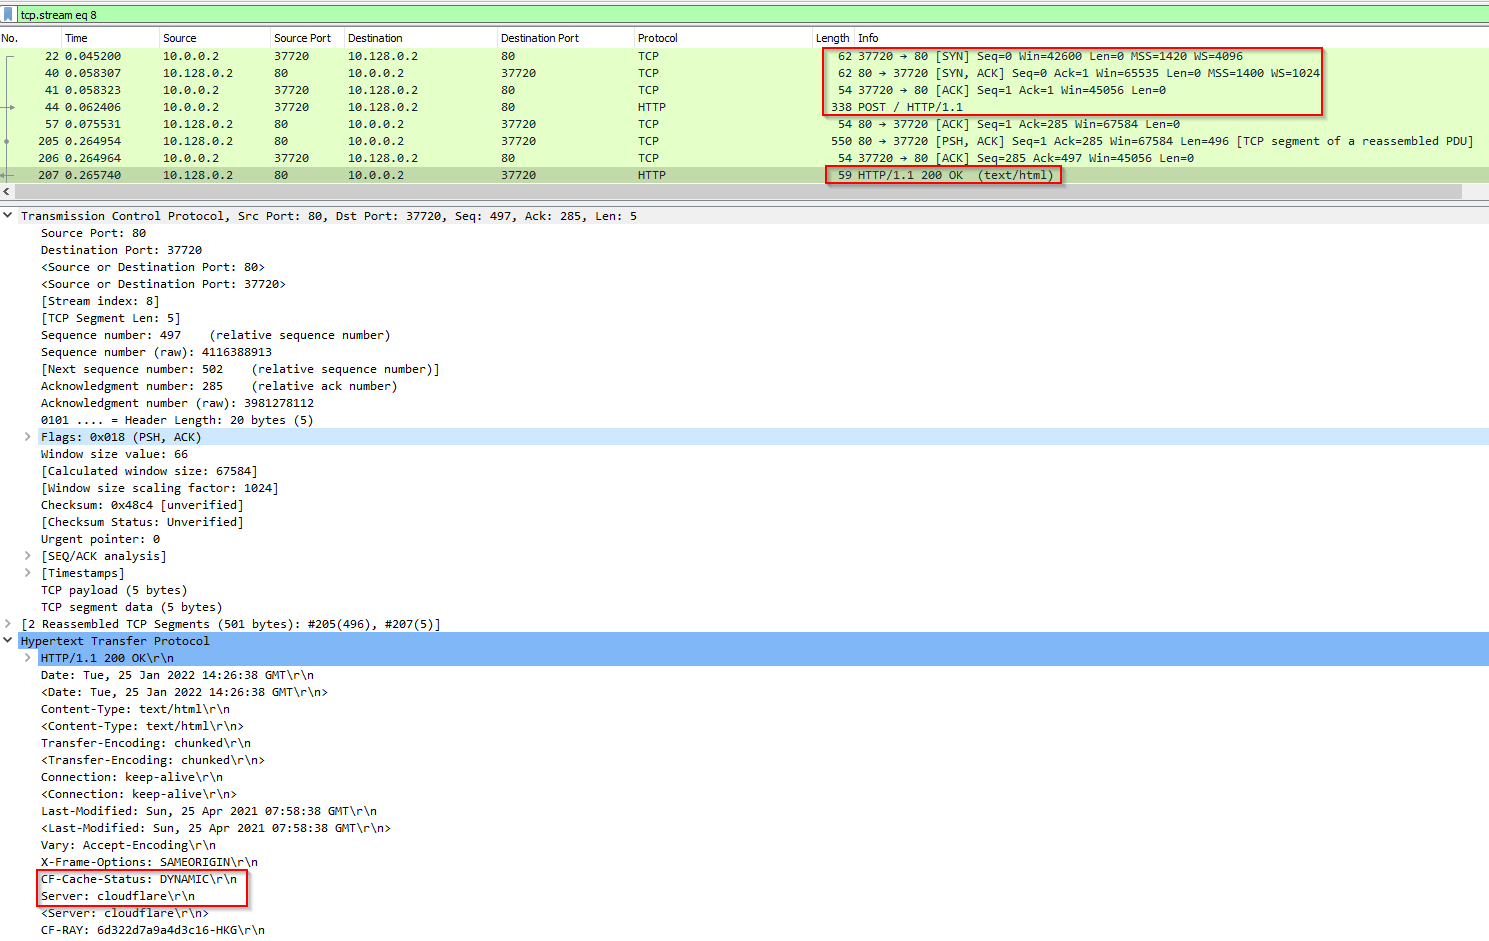Expand the HTTP/1.1 200 OK line
Screen dimensions: 1489x941
(28, 658)
